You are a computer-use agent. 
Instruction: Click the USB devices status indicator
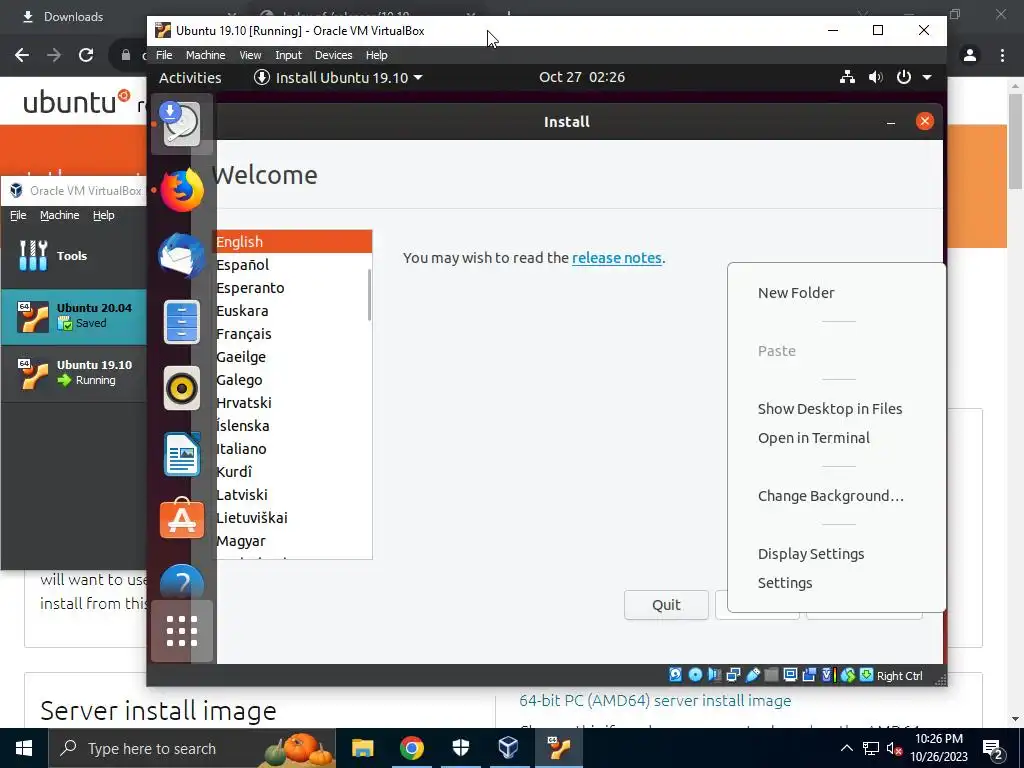752,675
